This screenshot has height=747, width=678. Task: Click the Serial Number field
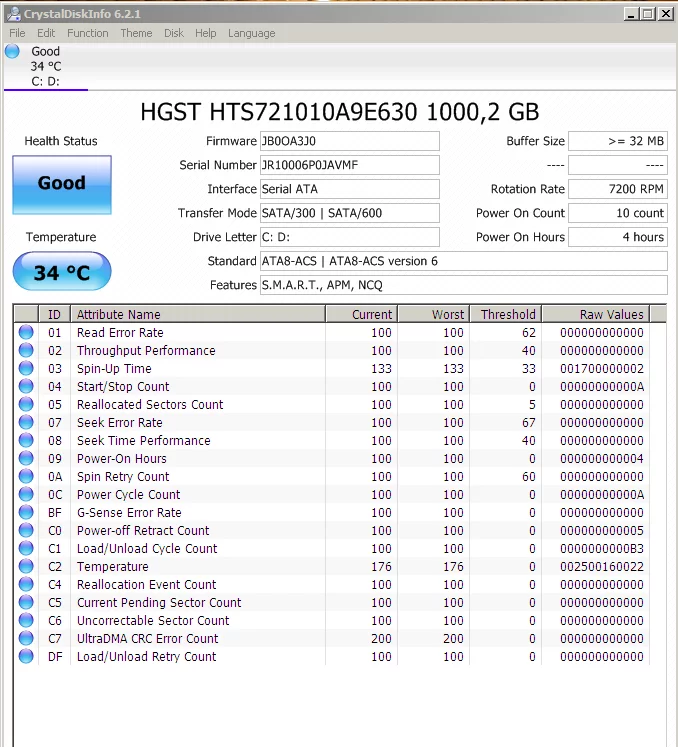[350, 165]
